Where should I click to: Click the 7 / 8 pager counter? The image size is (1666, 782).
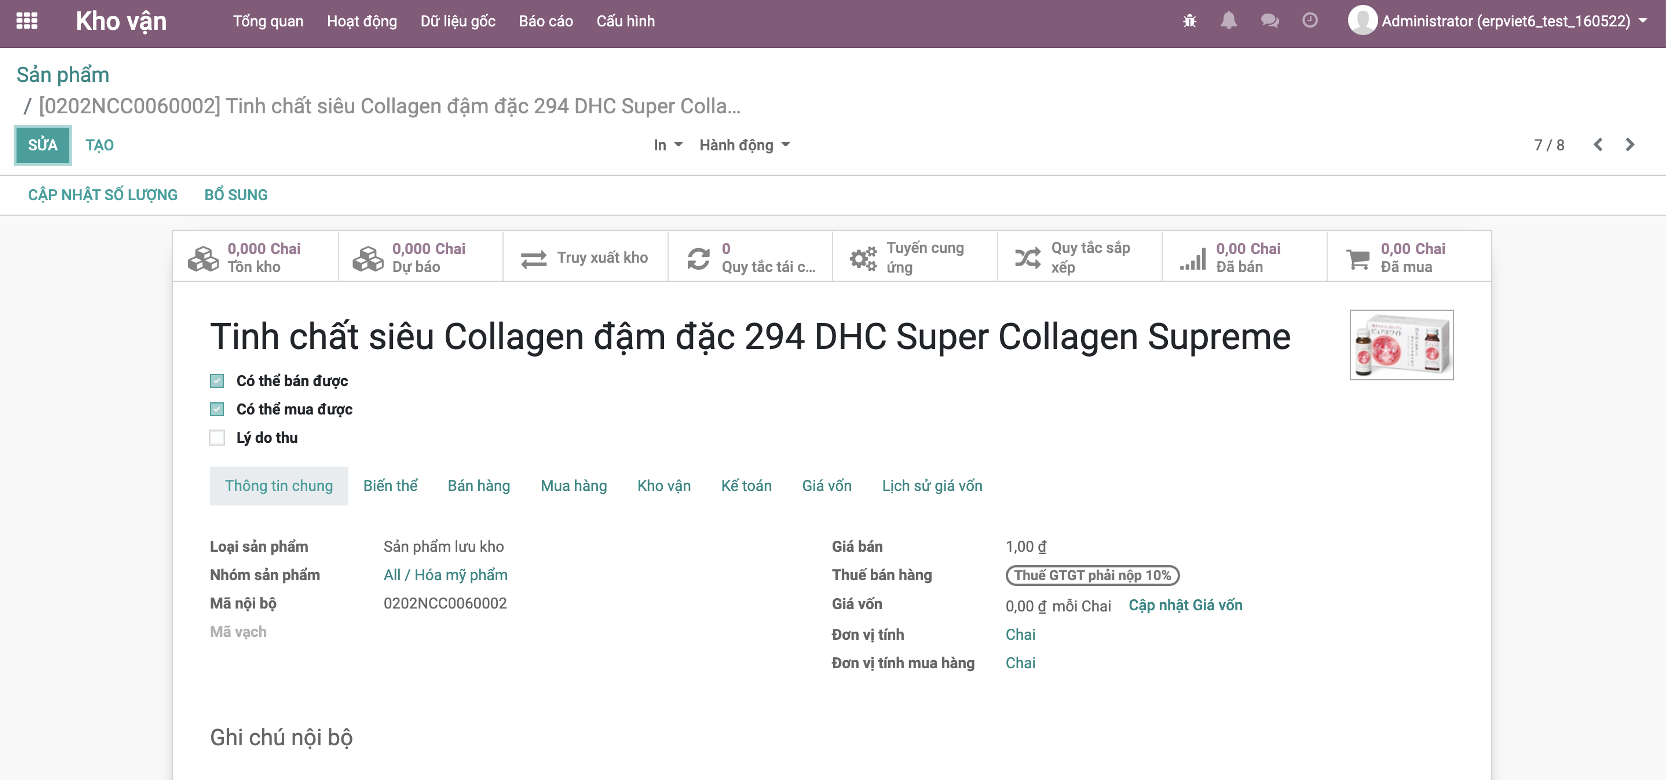pos(1549,145)
